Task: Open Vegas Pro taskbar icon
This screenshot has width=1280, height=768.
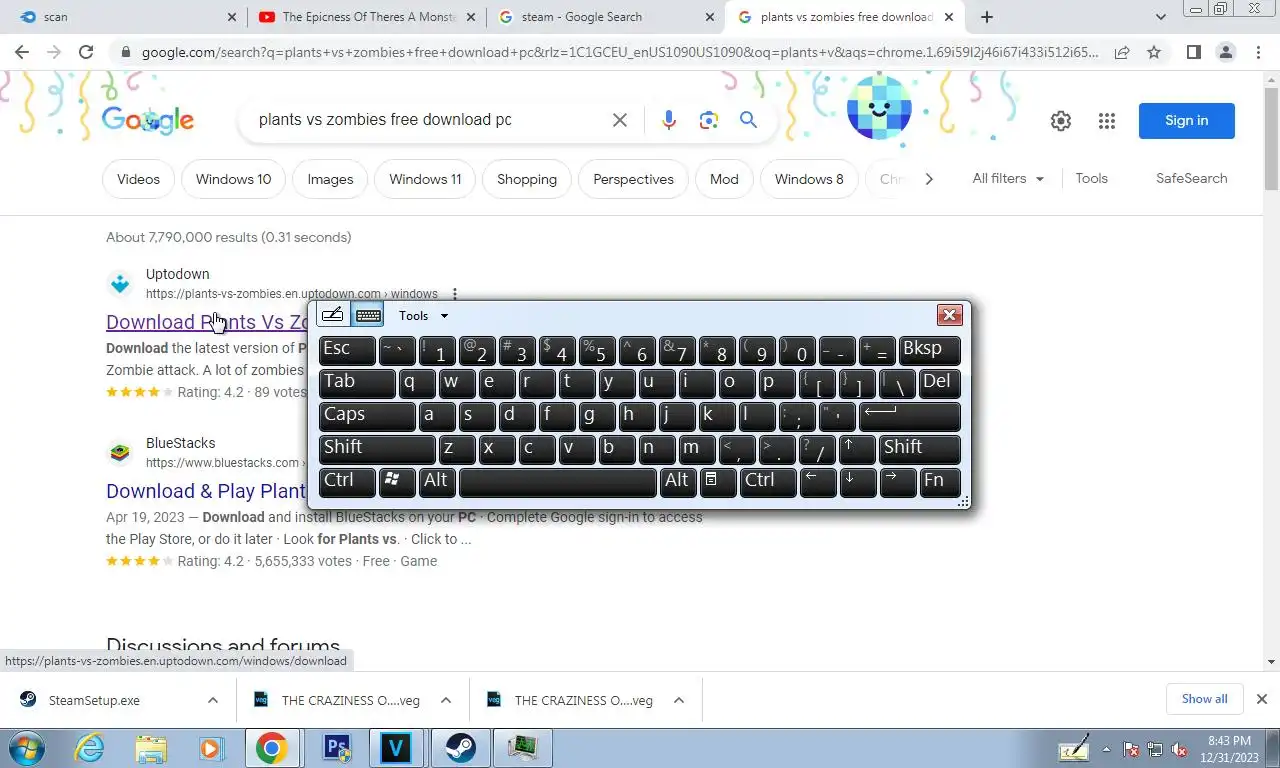Action: (397, 748)
